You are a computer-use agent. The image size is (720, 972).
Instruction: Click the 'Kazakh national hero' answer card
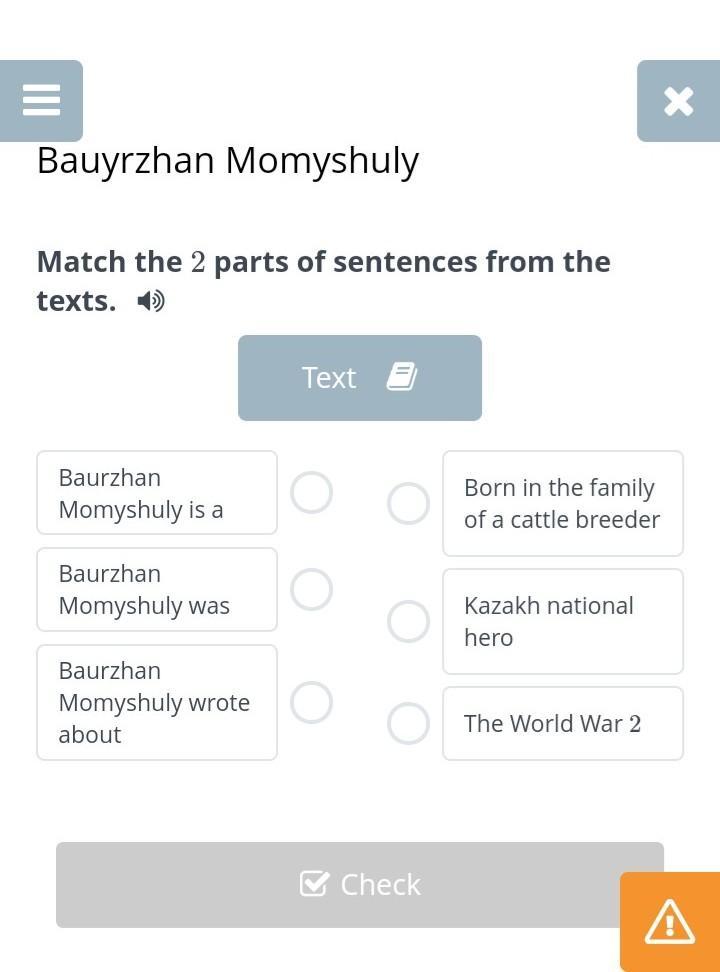point(563,622)
